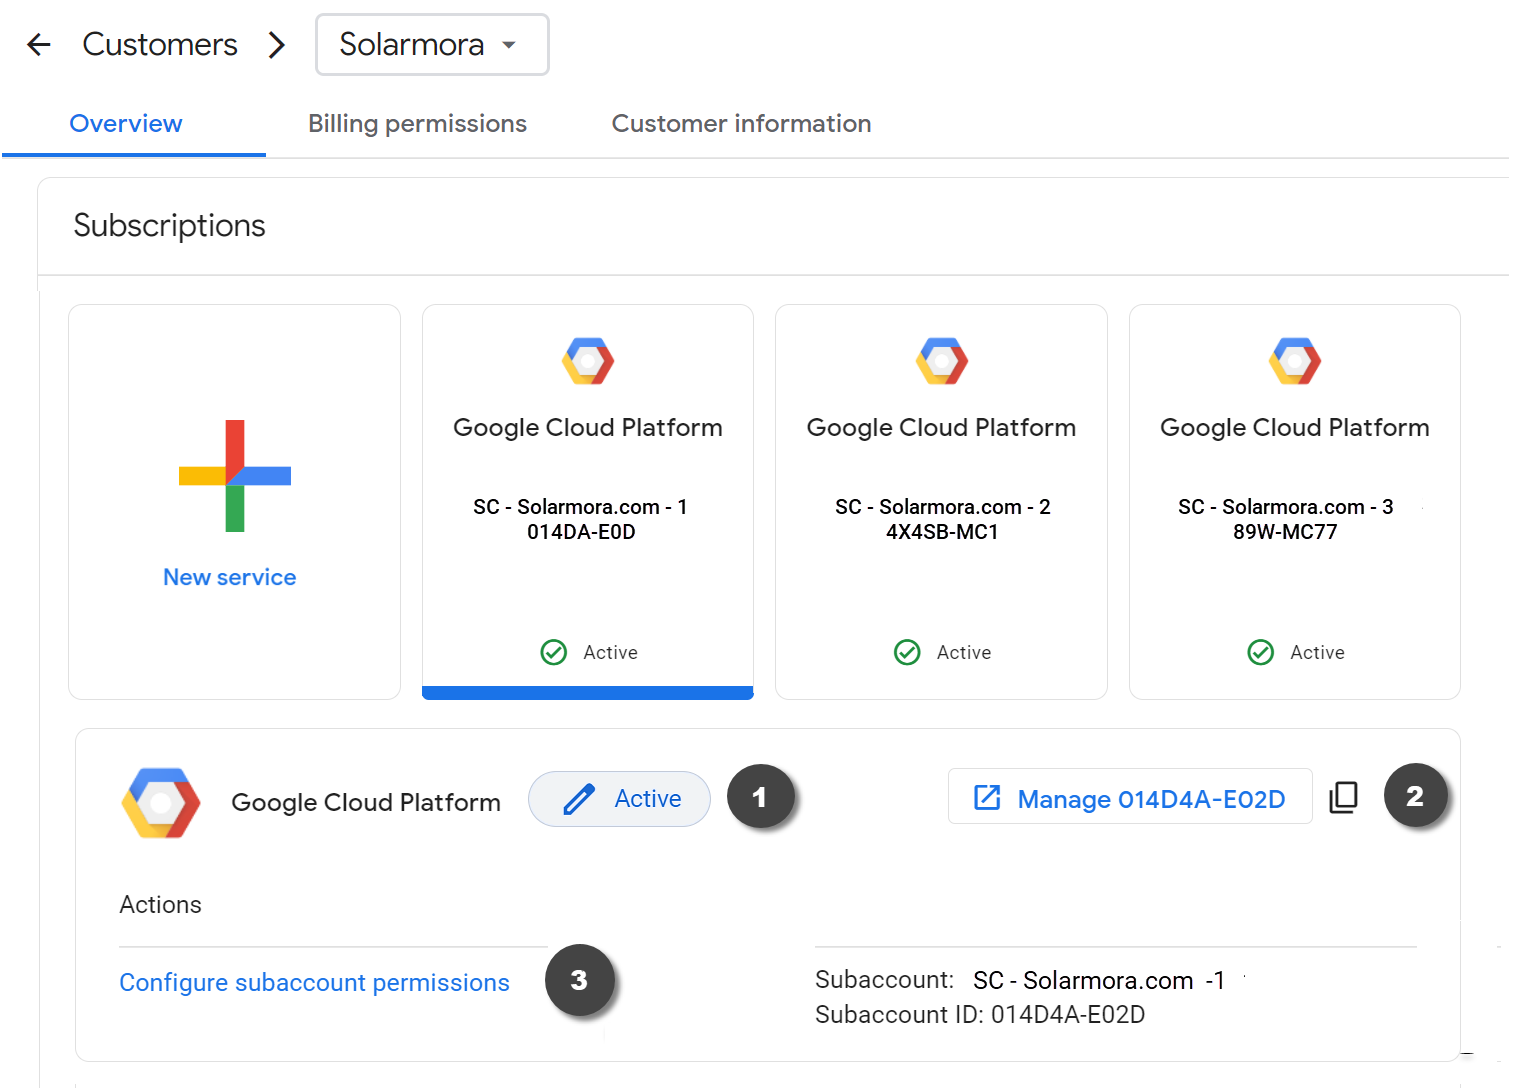Click the pencil edit icon beside Active
1519x1088 pixels.
(579, 800)
